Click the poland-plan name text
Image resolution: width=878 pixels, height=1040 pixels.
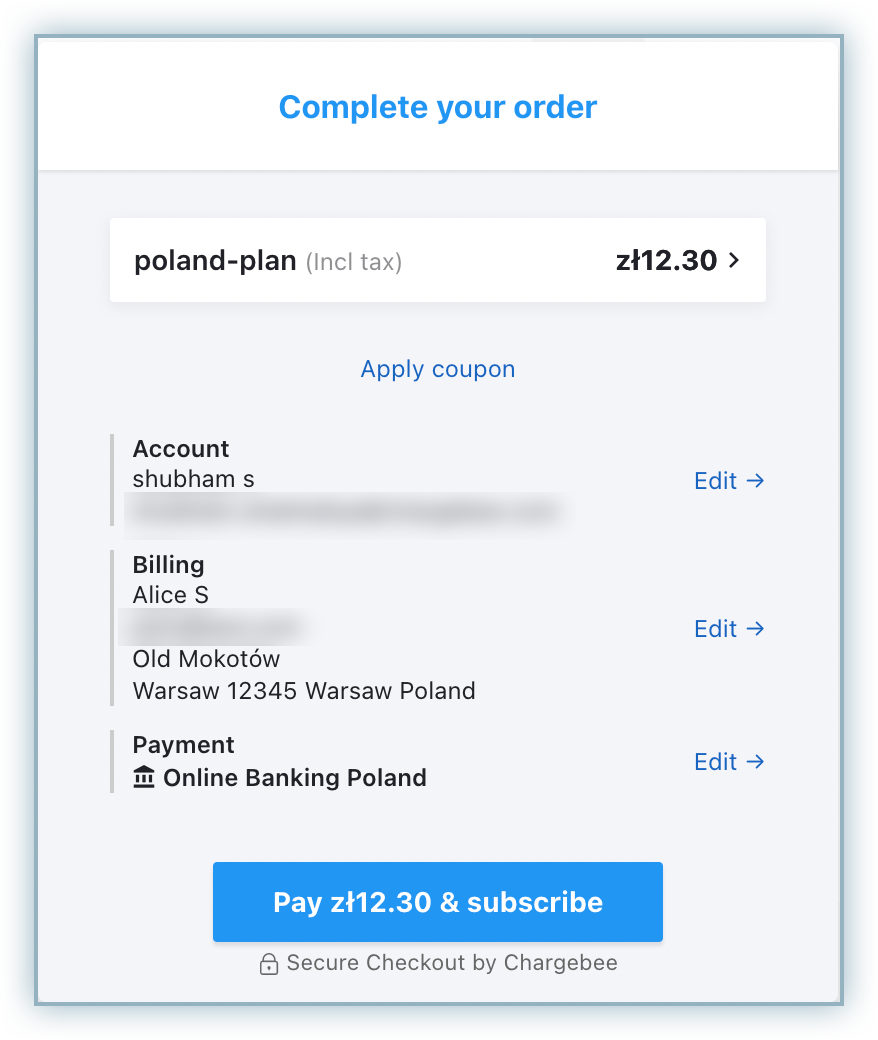point(215,262)
